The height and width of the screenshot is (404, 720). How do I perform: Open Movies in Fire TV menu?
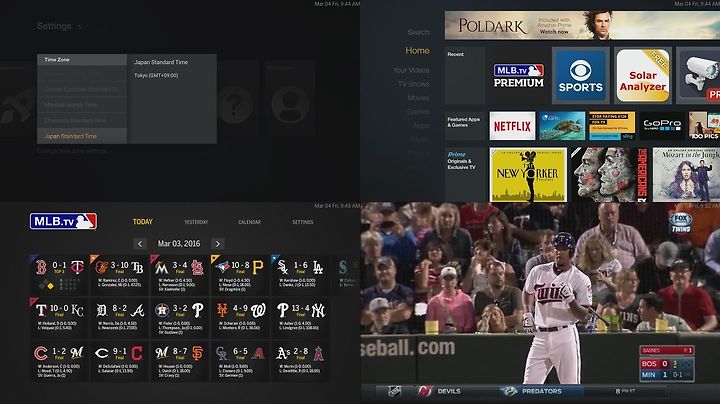click(x=418, y=98)
